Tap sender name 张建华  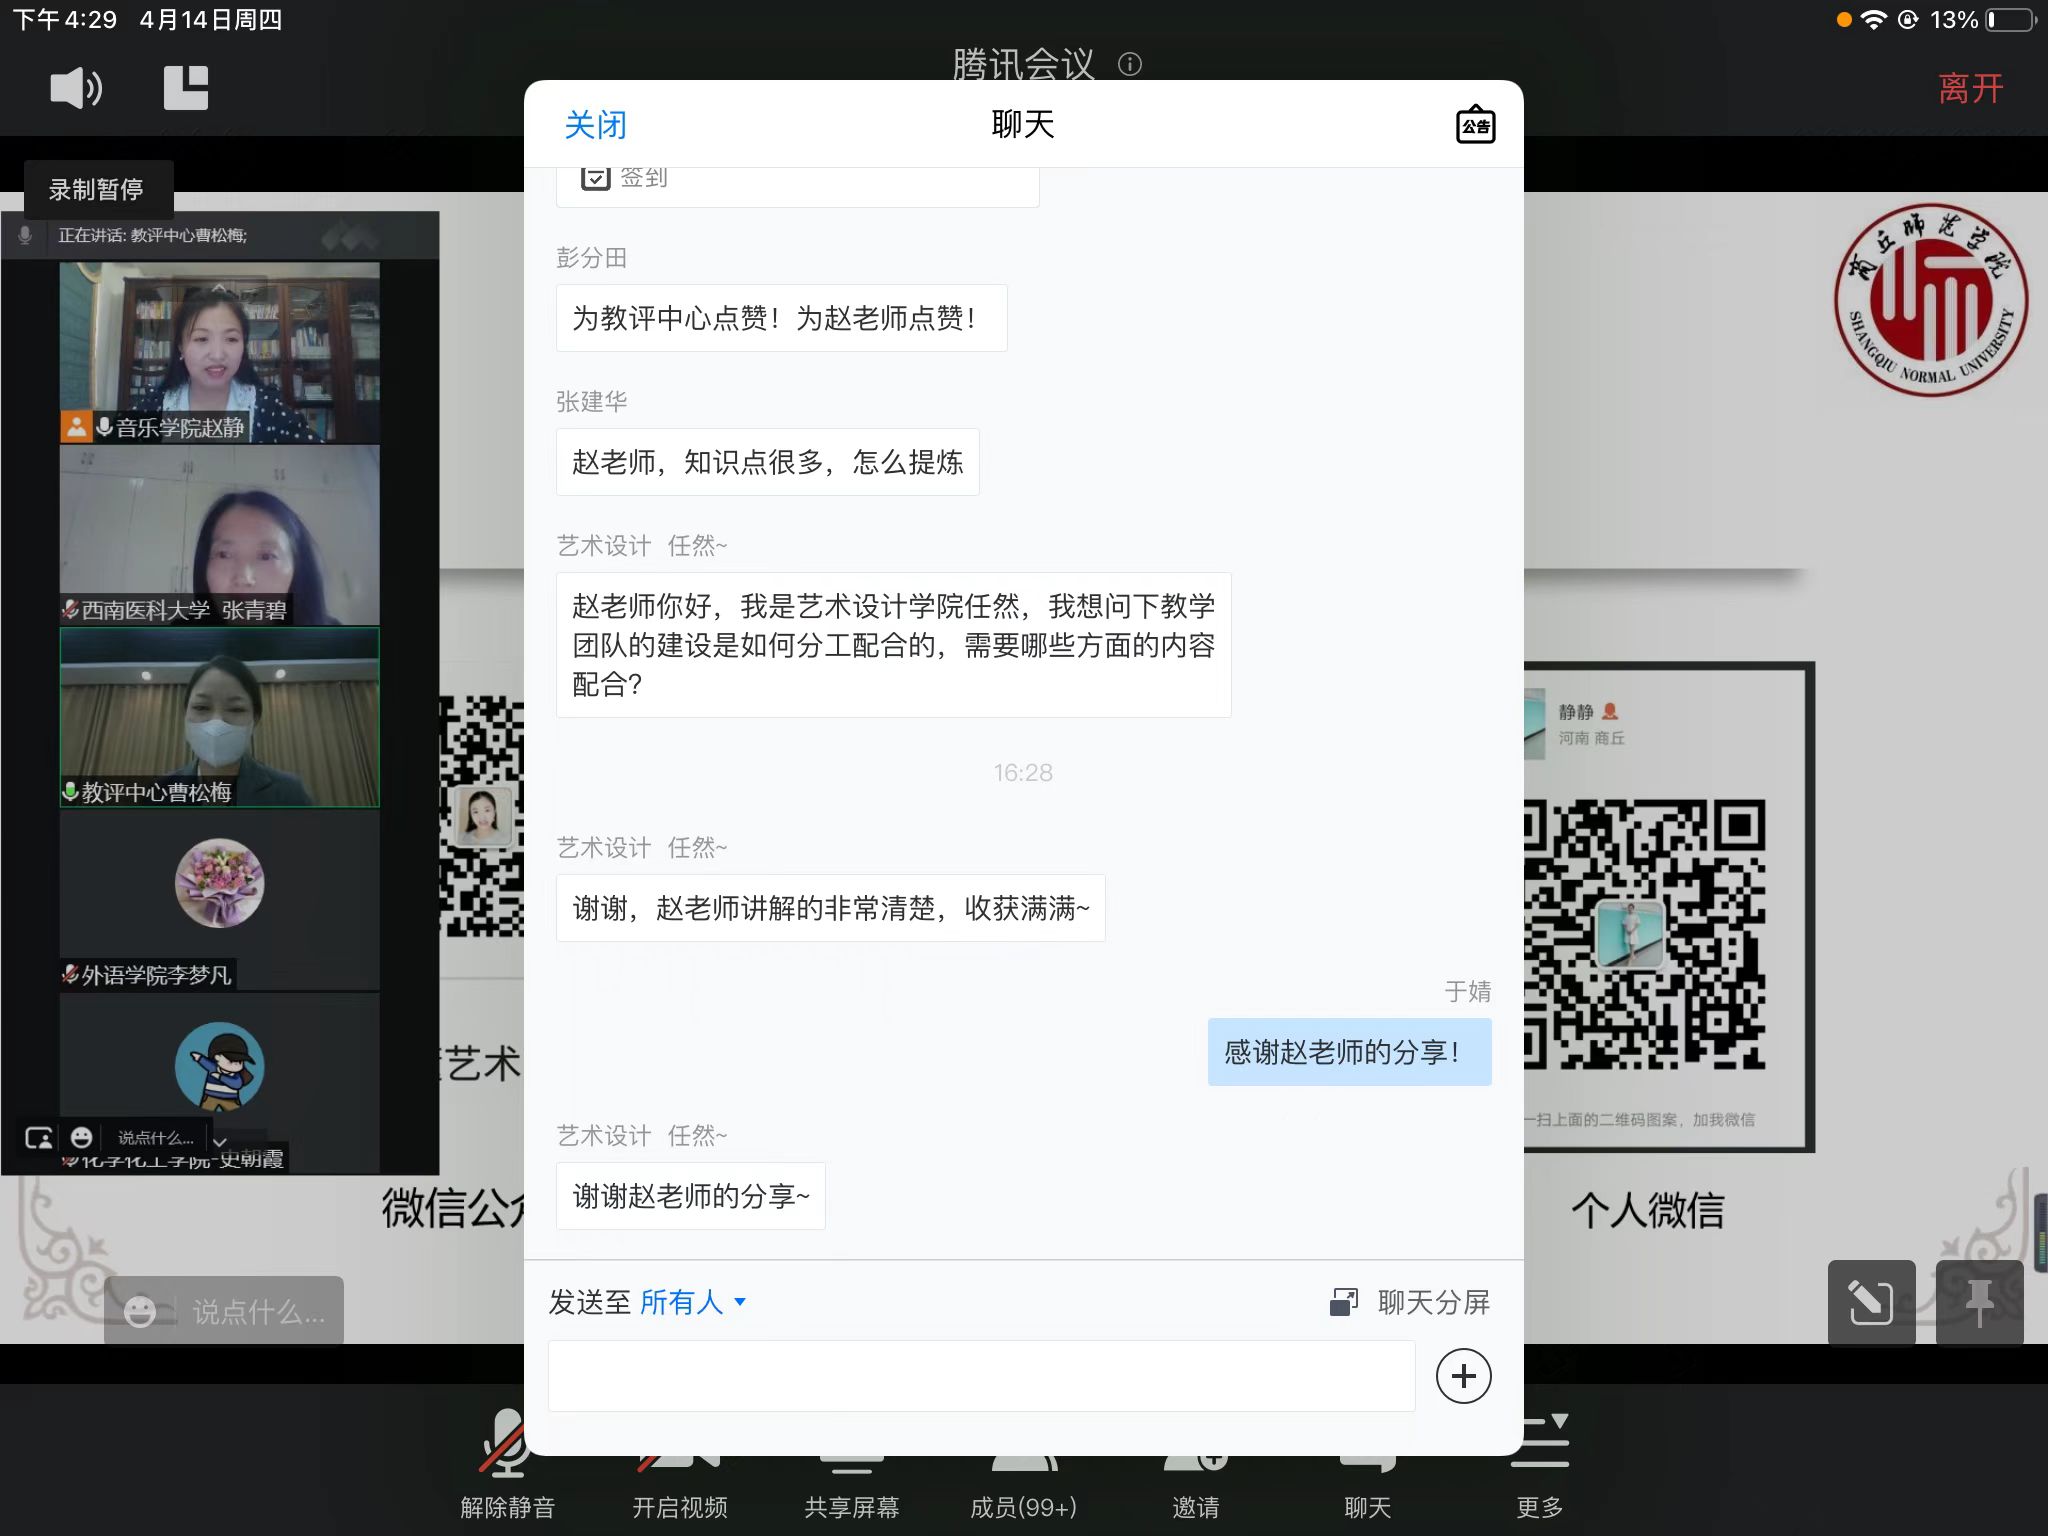pyautogui.click(x=592, y=402)
